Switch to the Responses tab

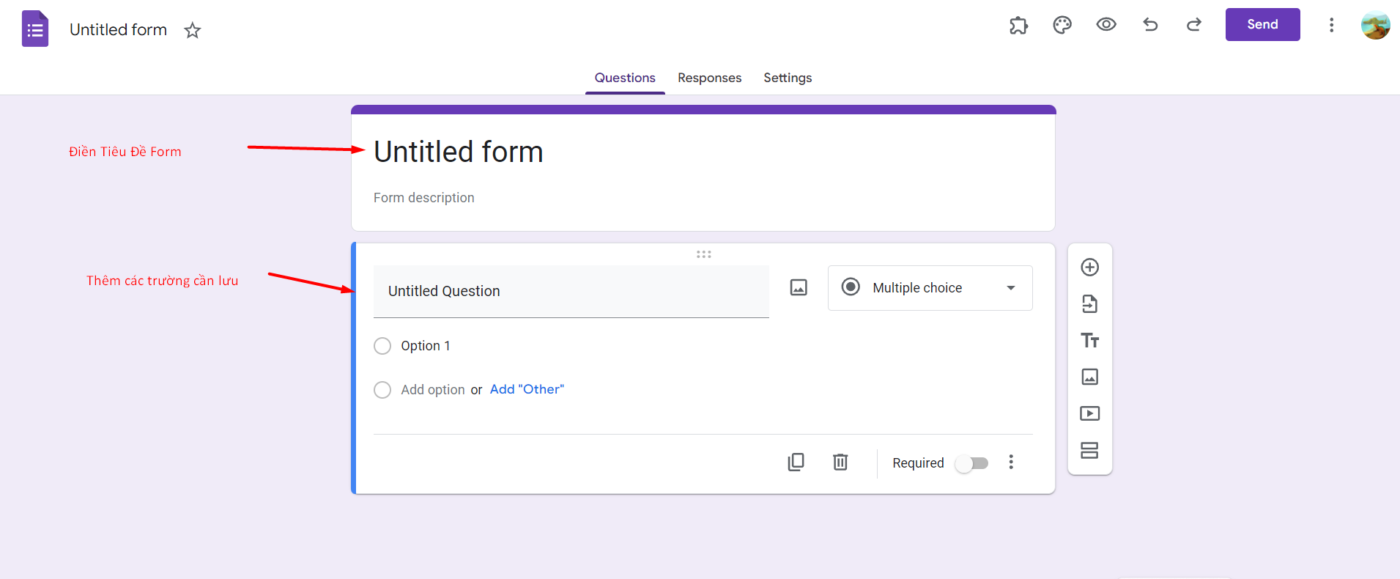coord(709,77)
